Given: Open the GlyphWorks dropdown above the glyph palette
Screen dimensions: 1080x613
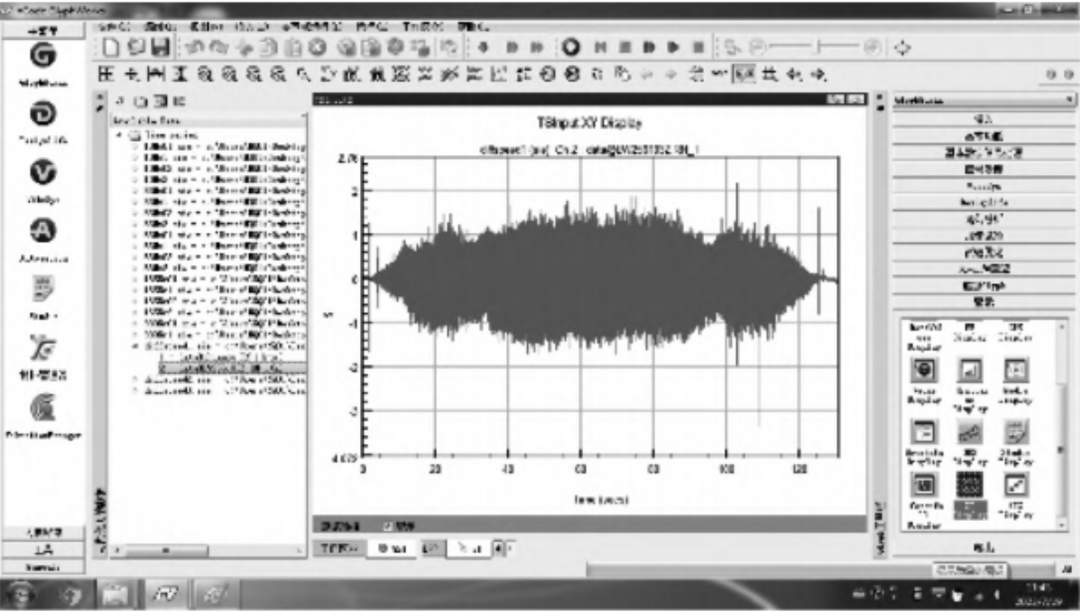Looking at the screenshot, I should pos(983,101).
